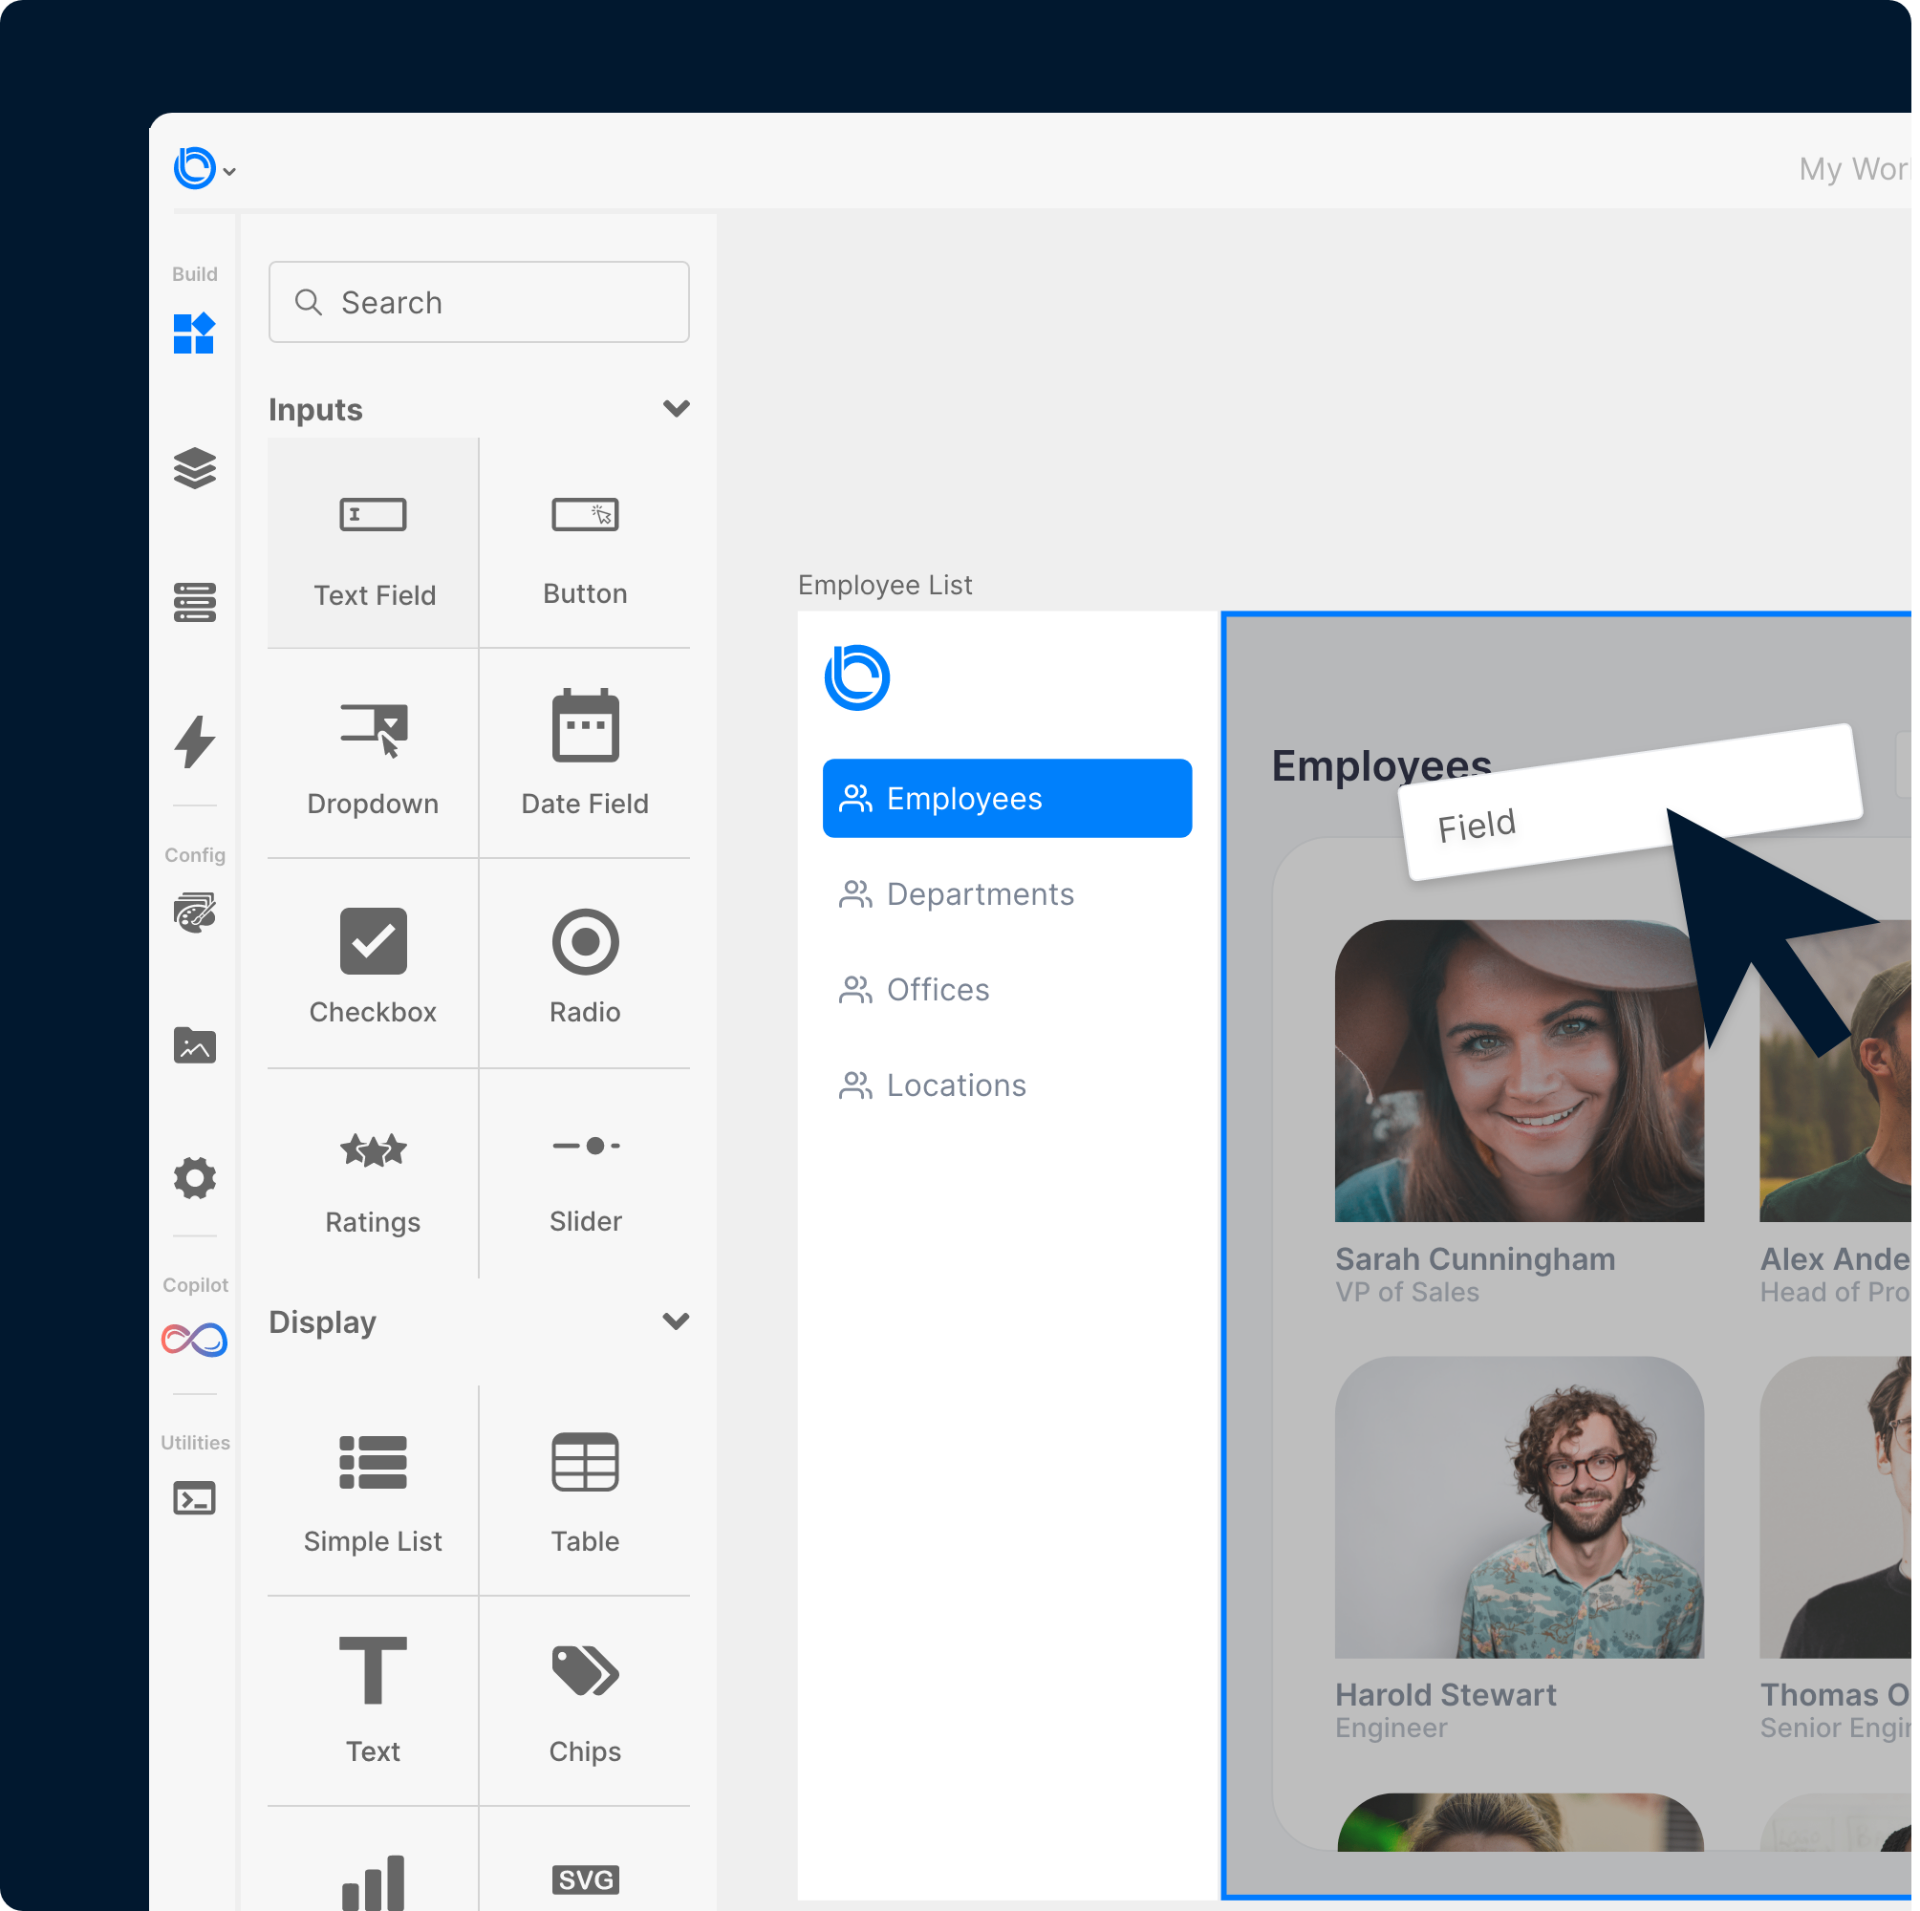Image resolution: width=1920 pixels, height=1911 pixels.
Task: Select Departments in the app navigation
Action: click(x=979, y=894)
